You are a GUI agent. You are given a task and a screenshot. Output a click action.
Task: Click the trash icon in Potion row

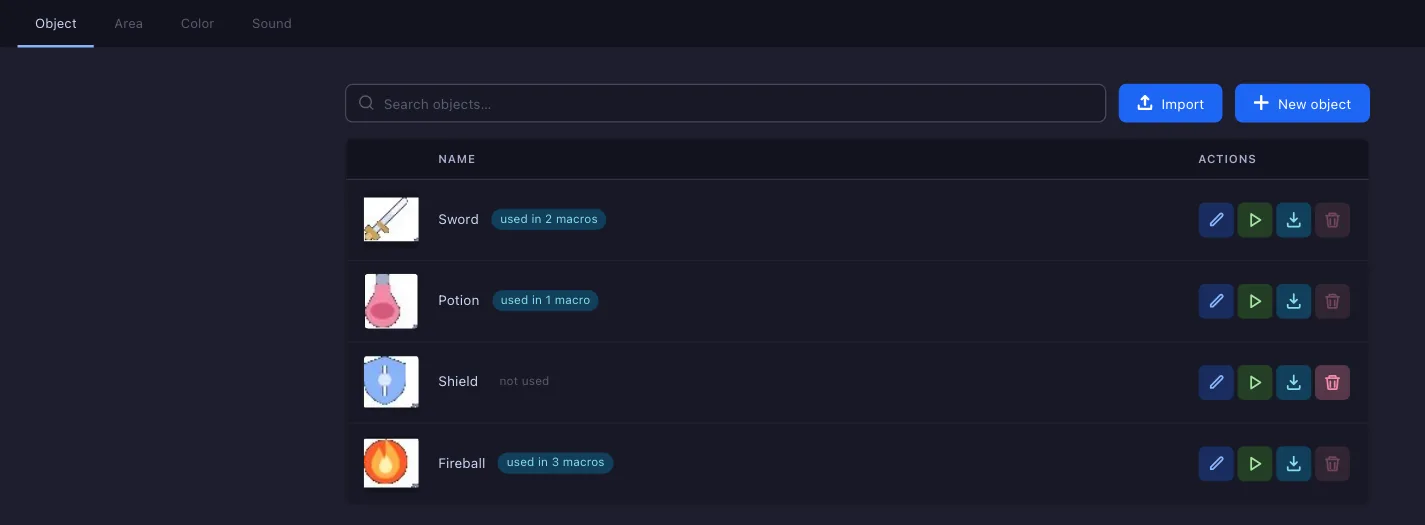pyautogui.click(x=1332, y=301)
